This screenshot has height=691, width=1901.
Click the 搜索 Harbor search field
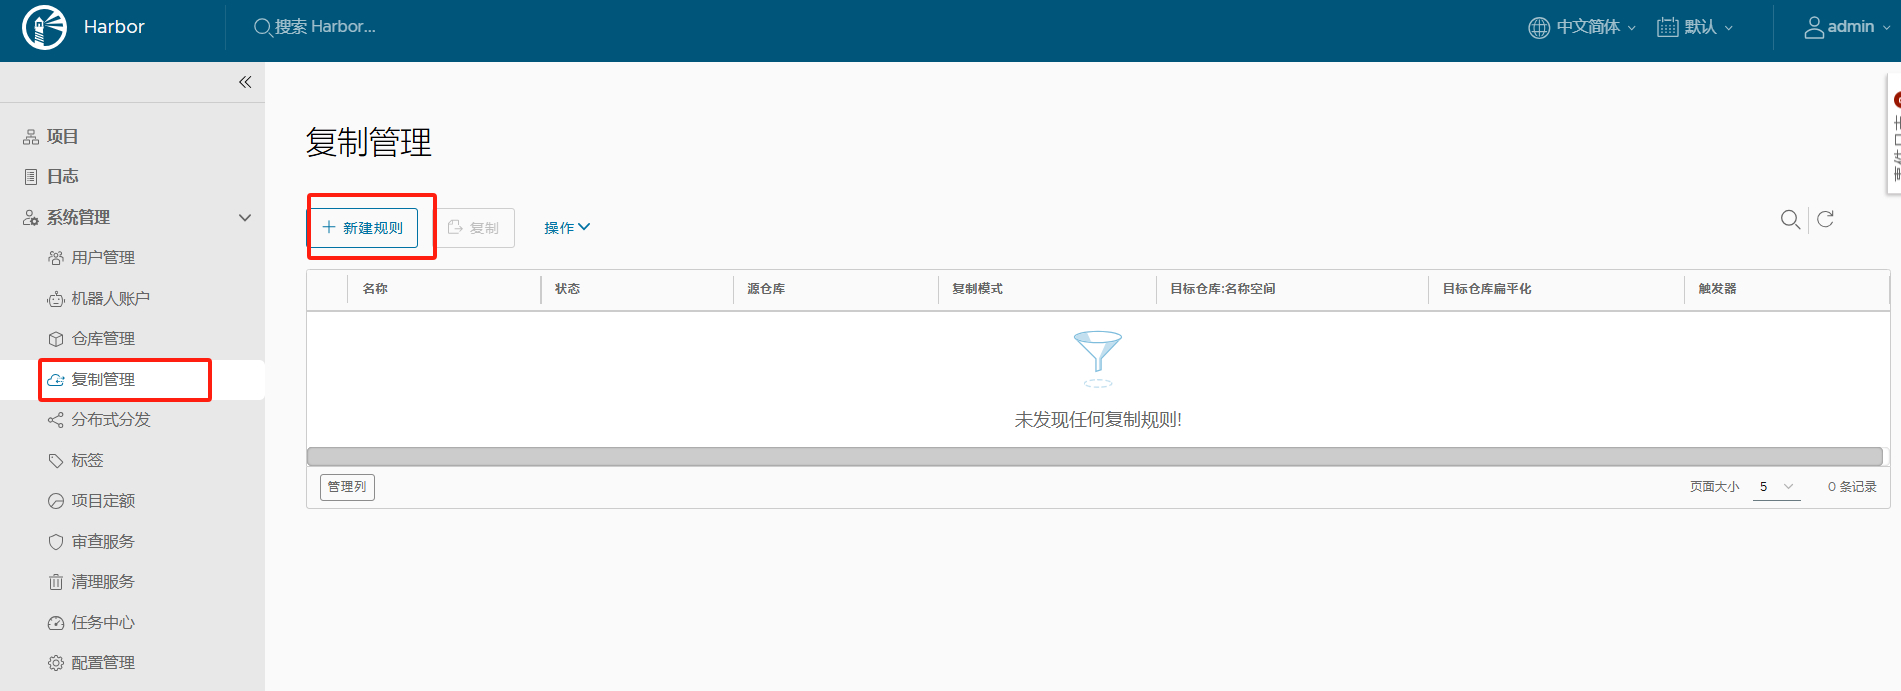coord(325,27)
